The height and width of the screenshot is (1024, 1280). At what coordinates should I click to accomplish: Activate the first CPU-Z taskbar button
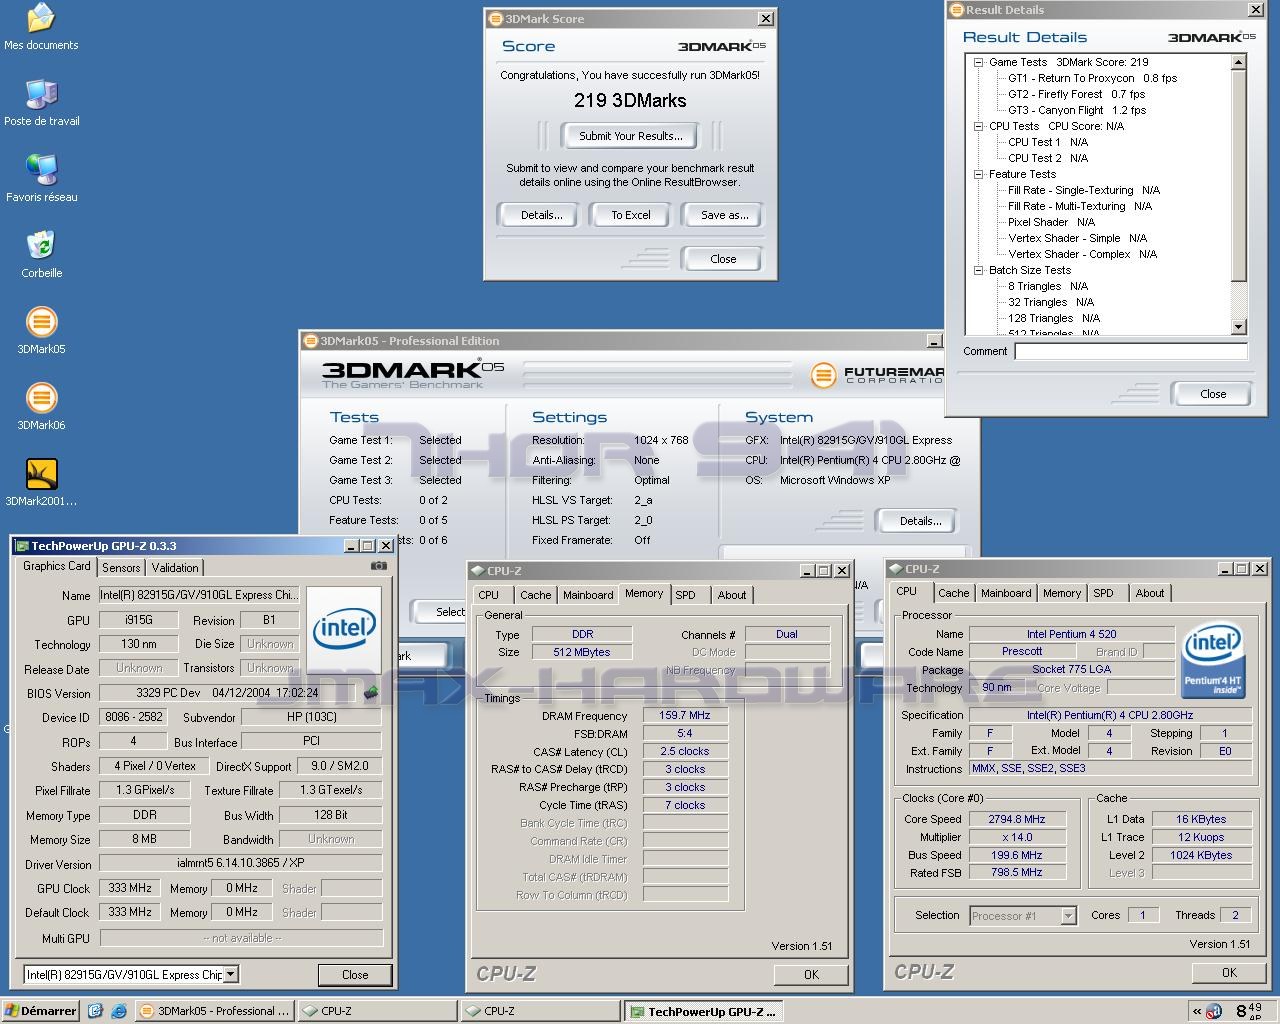pyautogui.click(x=377, y=1011)
